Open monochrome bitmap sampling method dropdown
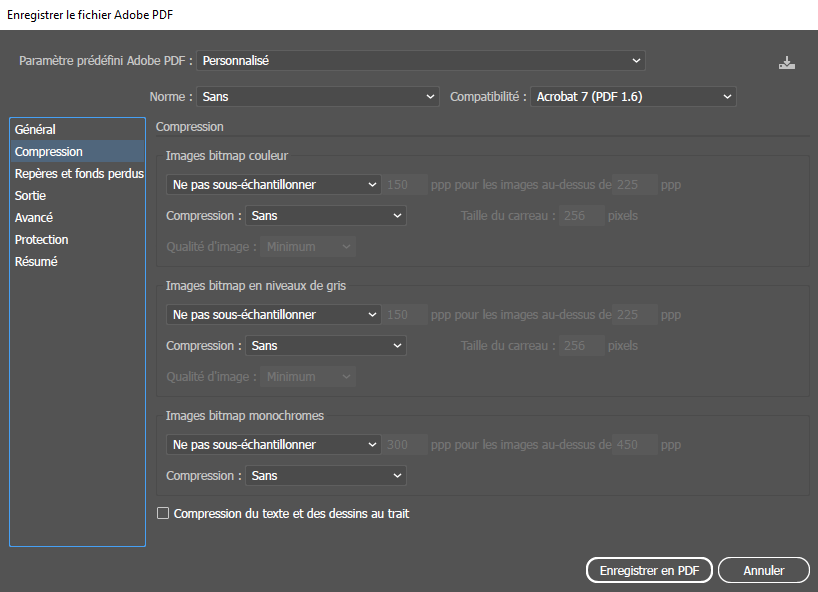 pyautogui.click(x=273, y=445)
